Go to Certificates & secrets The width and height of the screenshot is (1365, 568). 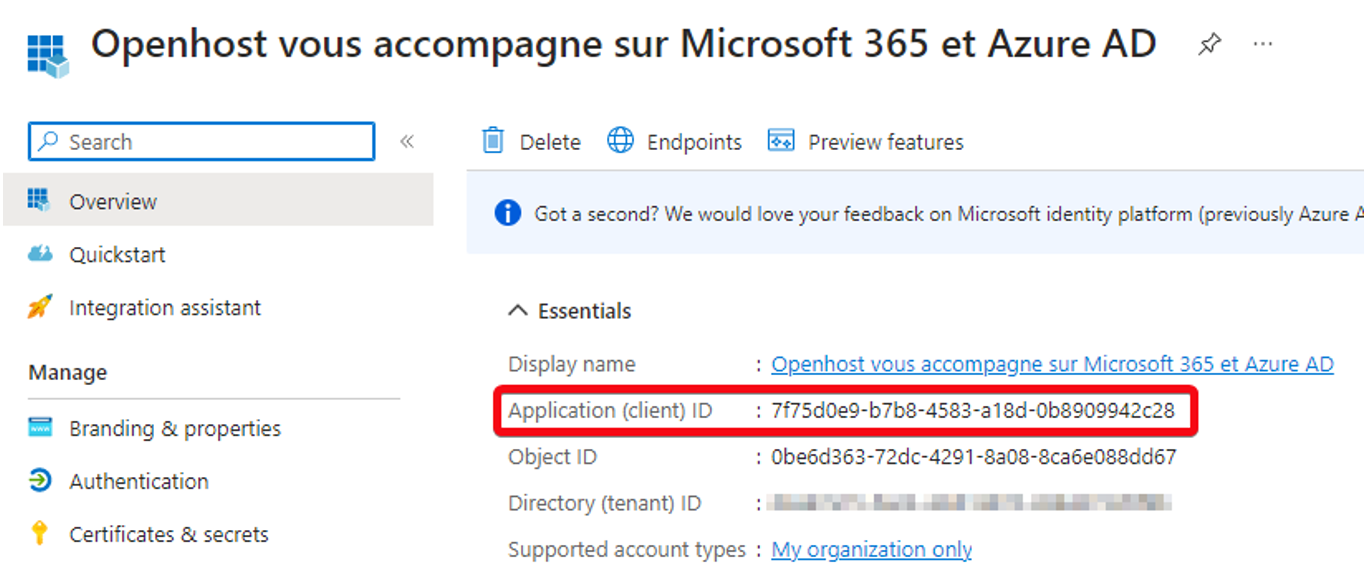tap(169, 534)
